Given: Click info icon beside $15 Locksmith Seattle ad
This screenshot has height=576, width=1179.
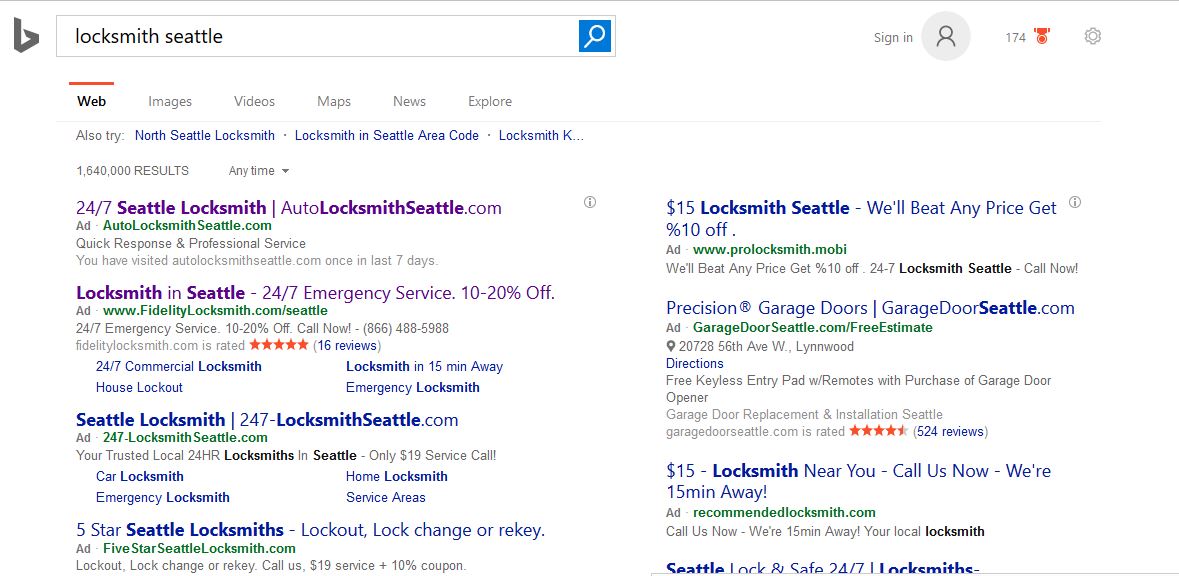Looking at the screenshot, I should click(1074, 202).
